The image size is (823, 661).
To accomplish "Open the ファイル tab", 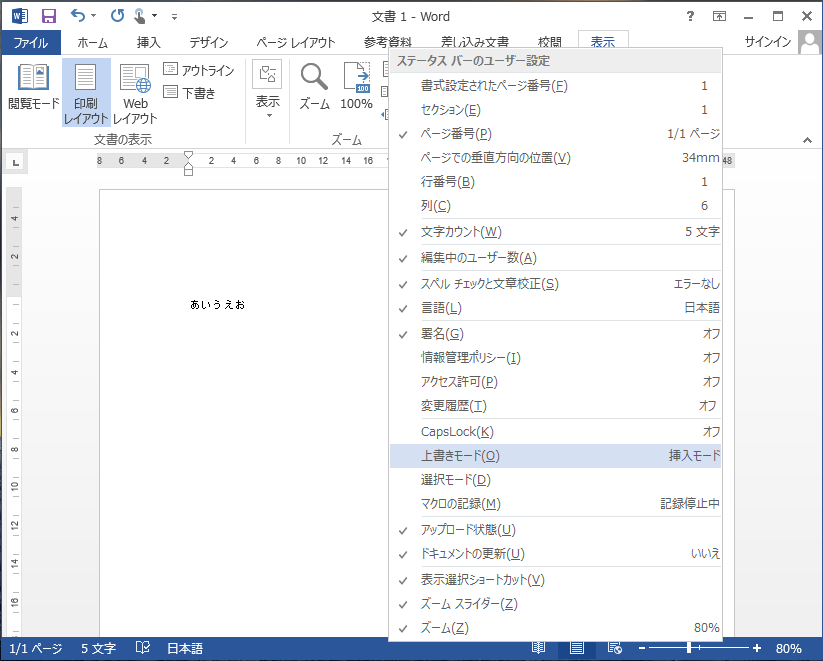I will 30,42.
